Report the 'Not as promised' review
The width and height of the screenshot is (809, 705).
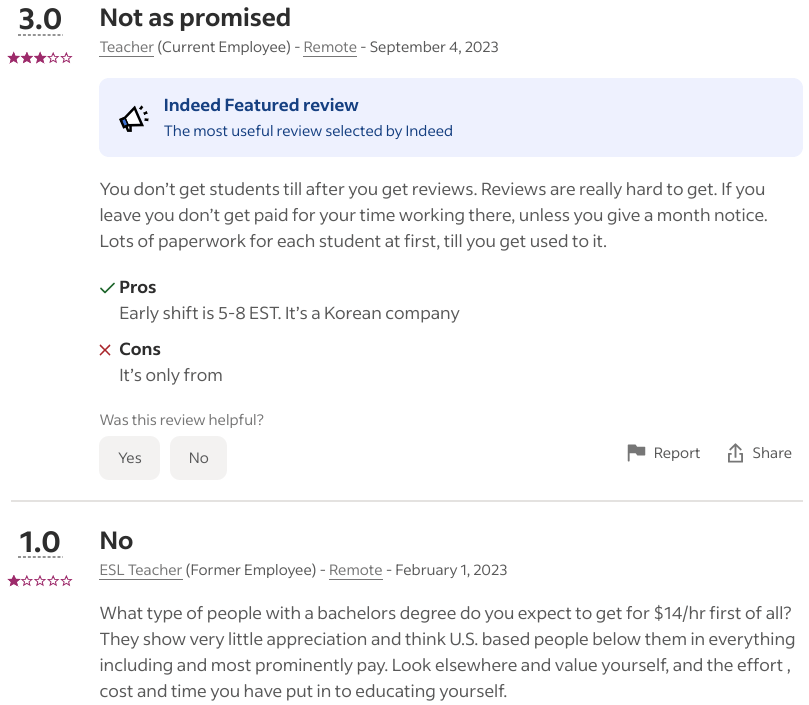pos(675,452)
